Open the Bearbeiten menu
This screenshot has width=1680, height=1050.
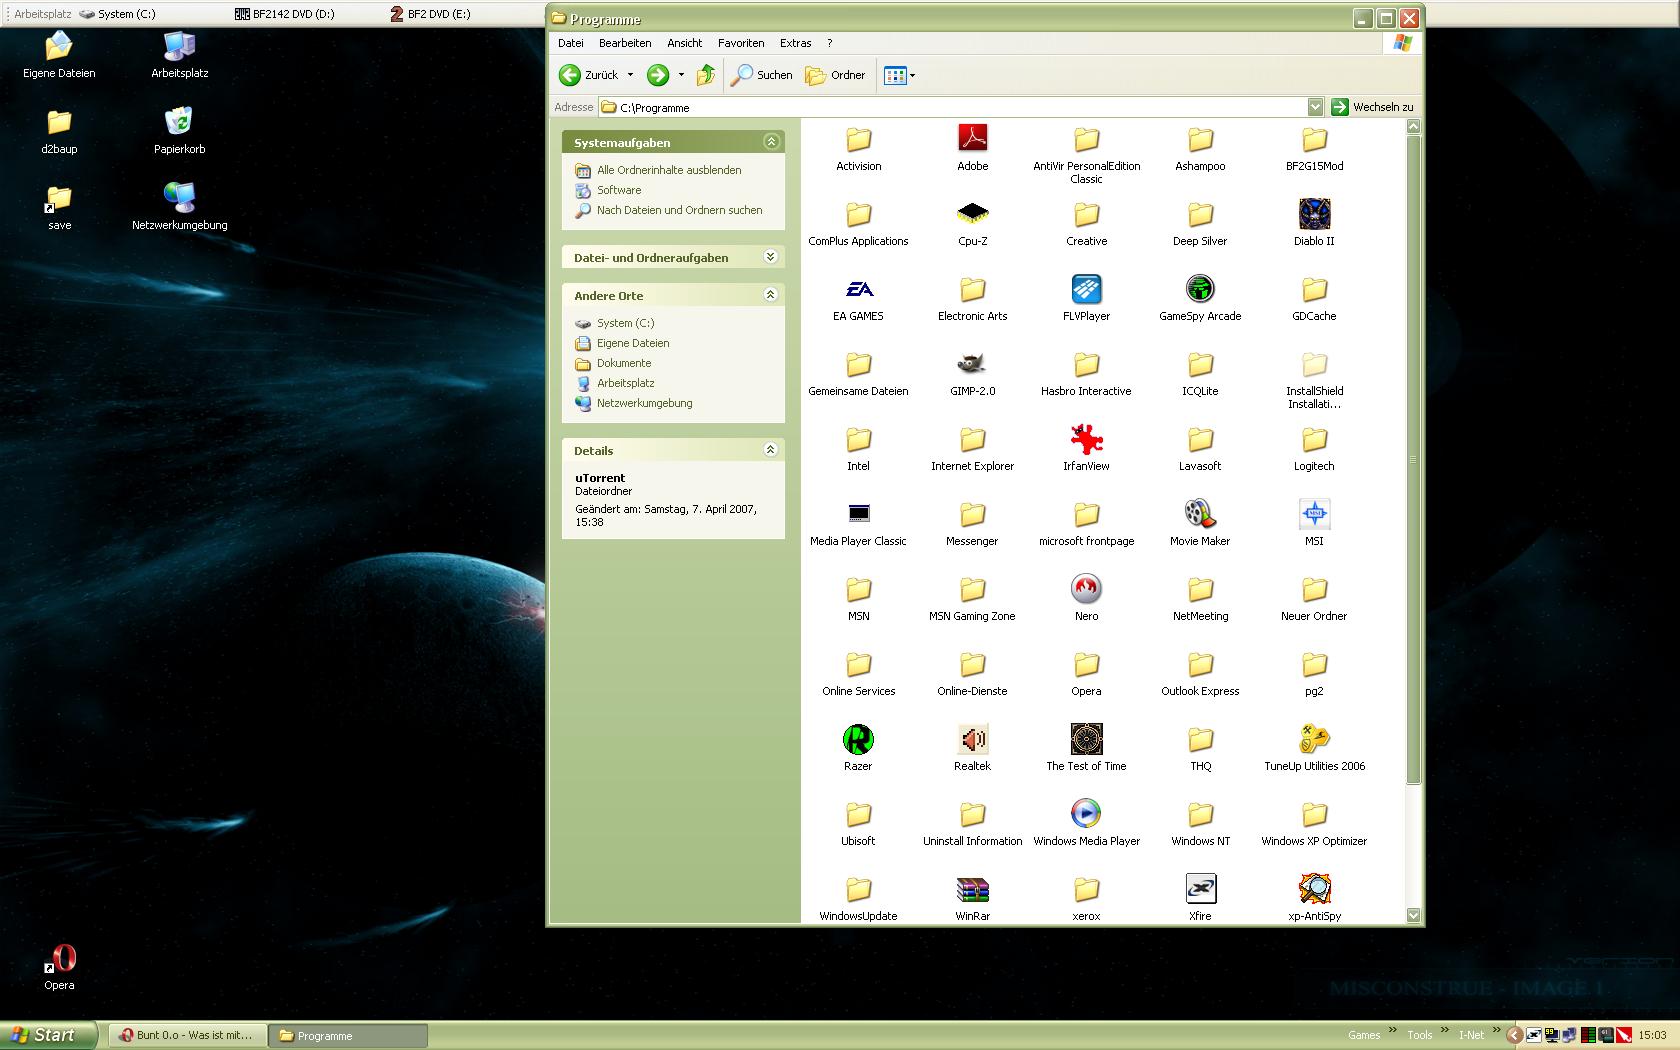click(625, 43)
